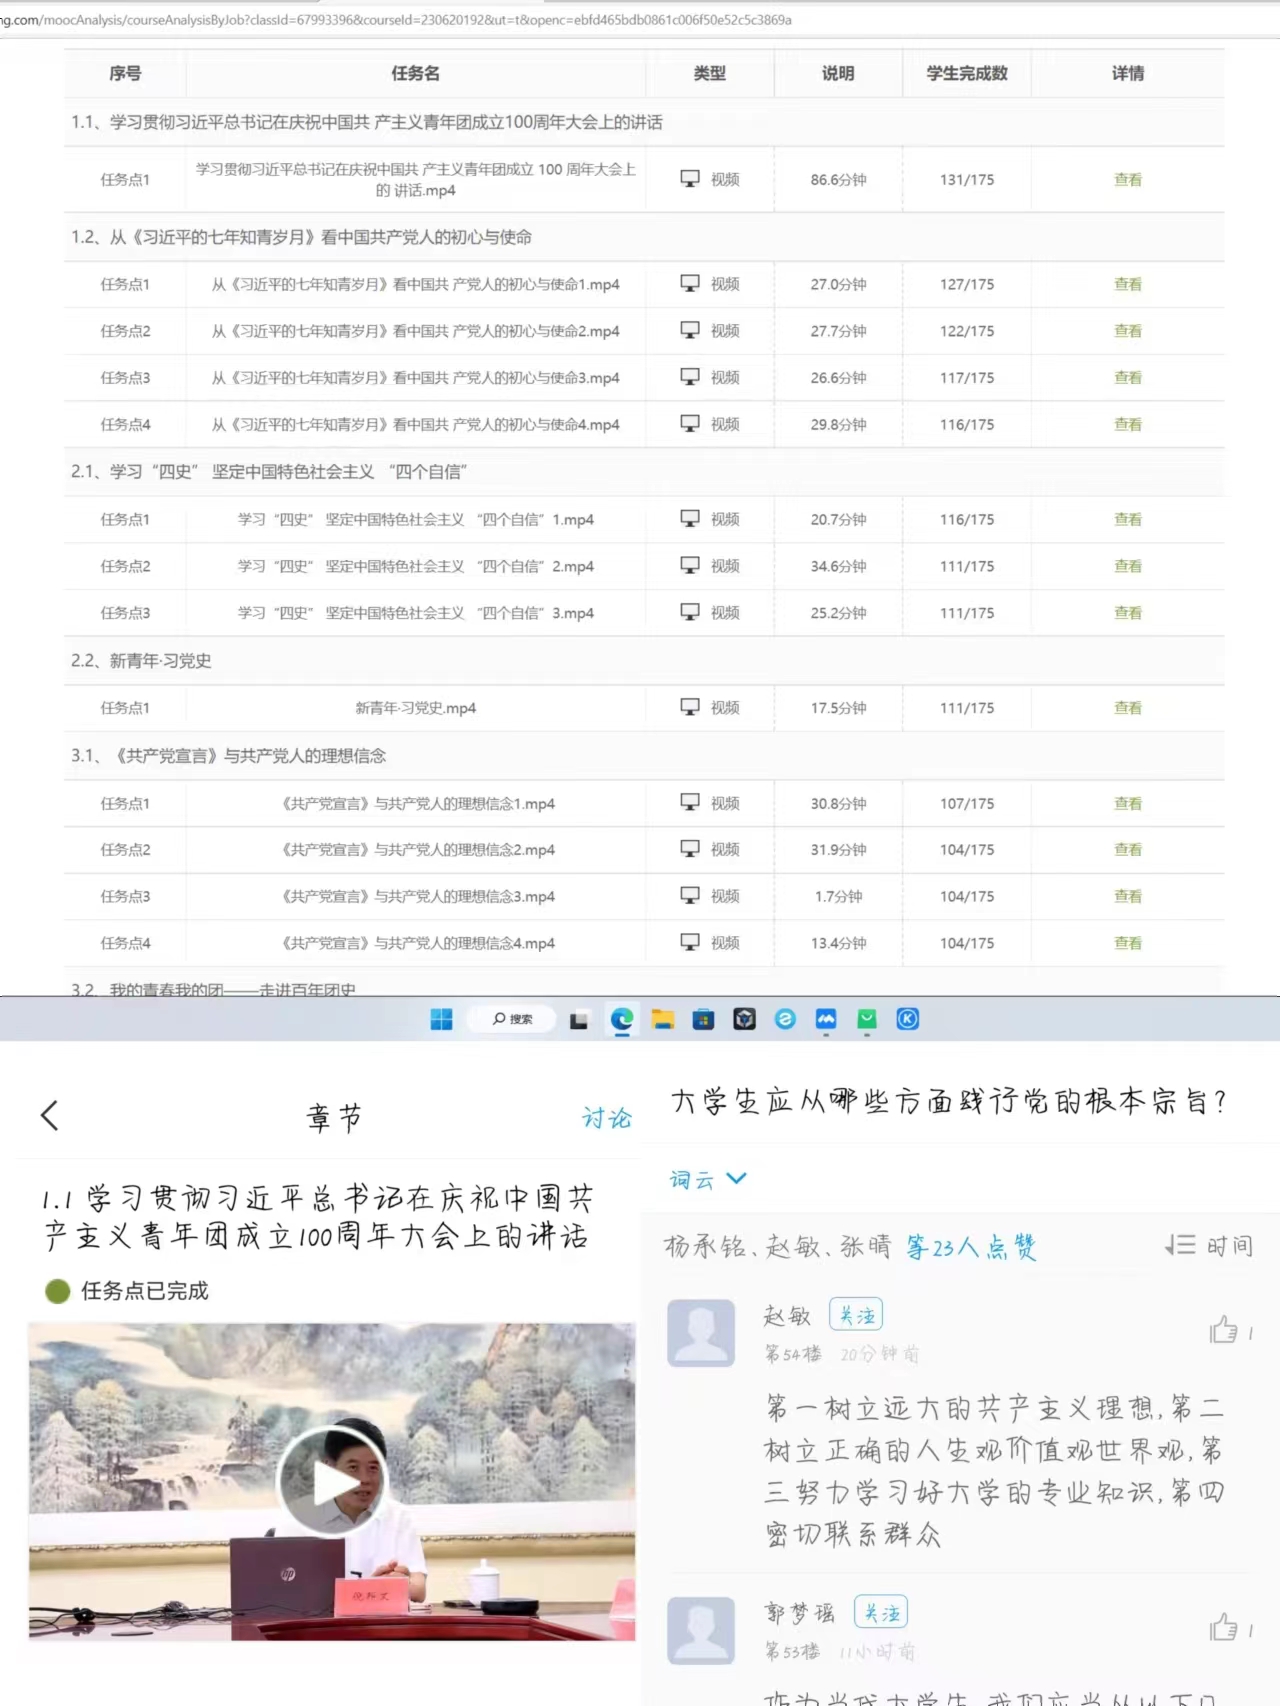The image size is (1280, 1706).
Task: Open Task View from the taskbar
Action: tap(579, 1020)
